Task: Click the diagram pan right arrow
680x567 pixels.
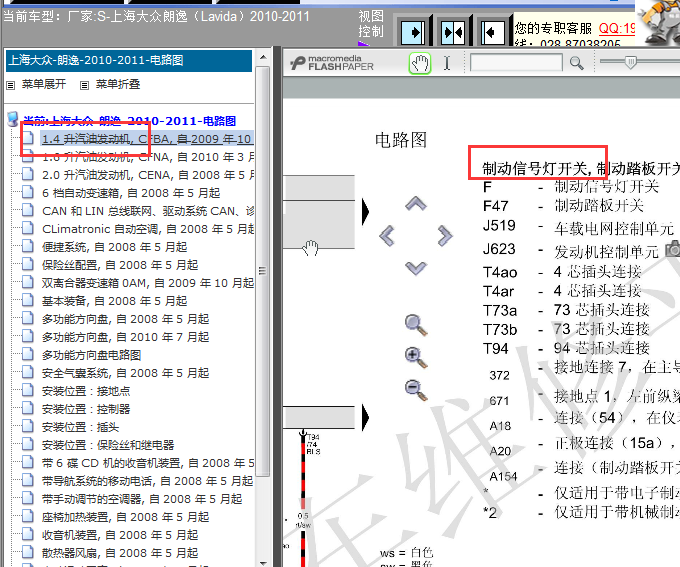Action: point(445,236)
